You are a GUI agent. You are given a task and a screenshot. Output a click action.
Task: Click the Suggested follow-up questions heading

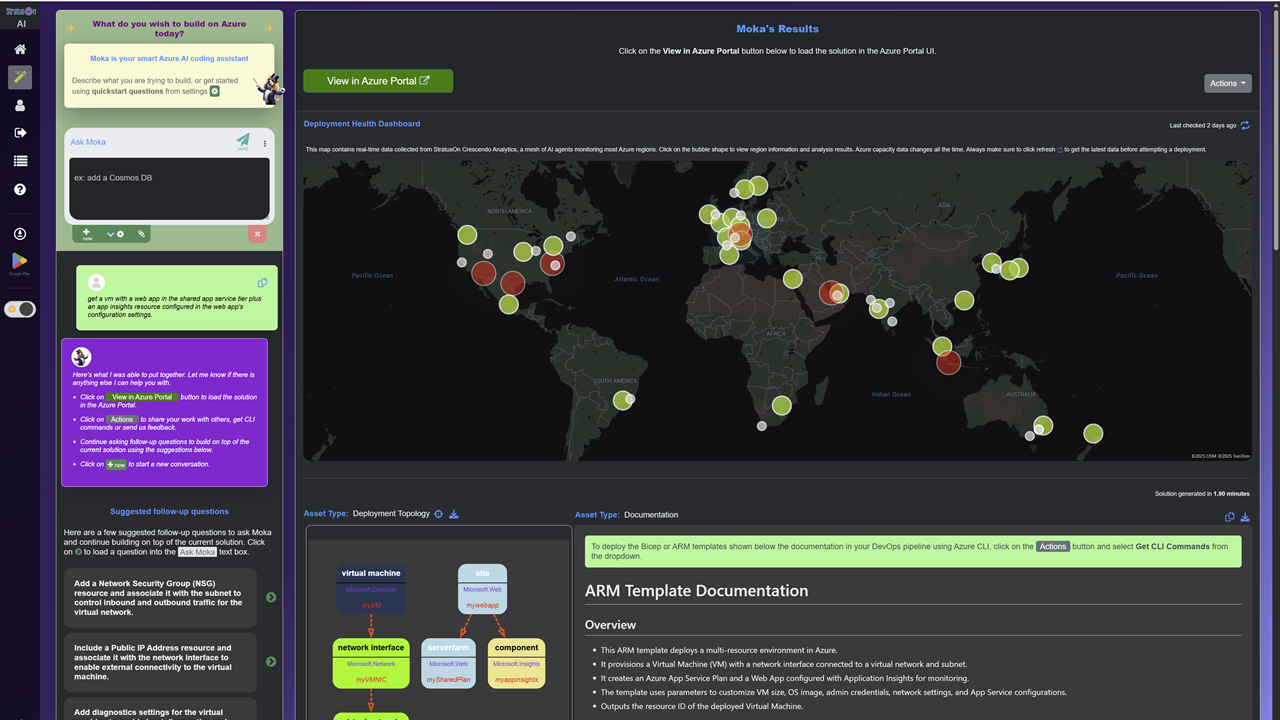pos(169,511)
